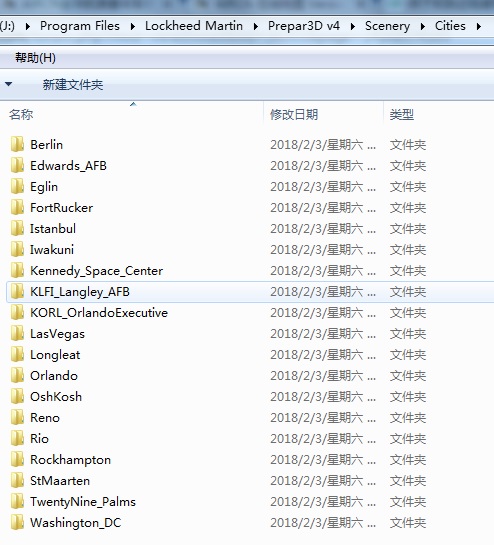Click the modified date of Rio

pos(323,439)
